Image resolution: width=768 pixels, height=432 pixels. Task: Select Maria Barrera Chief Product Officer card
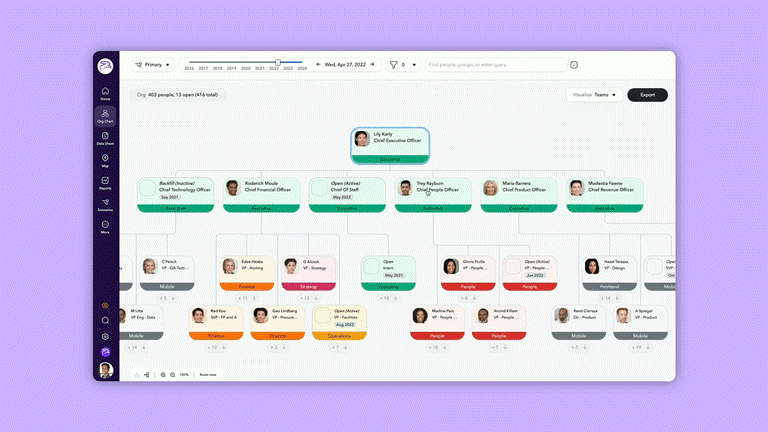[519, 195]
